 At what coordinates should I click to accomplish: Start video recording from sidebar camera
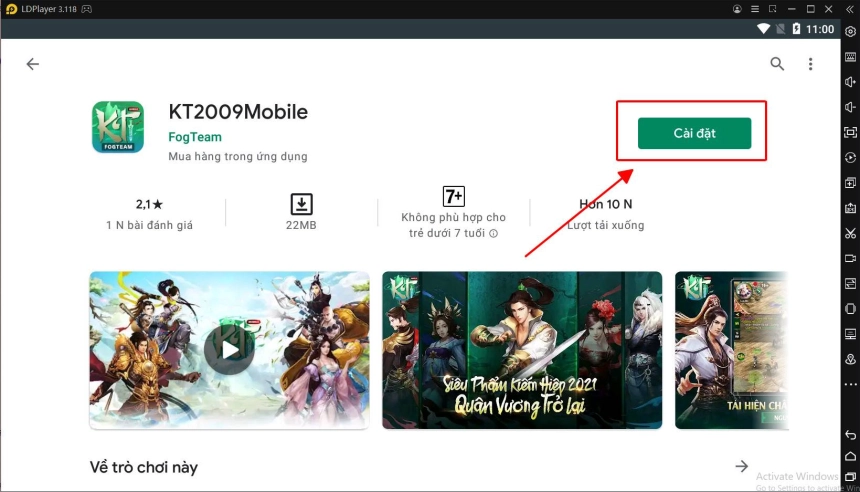click(x=851, y=258)
